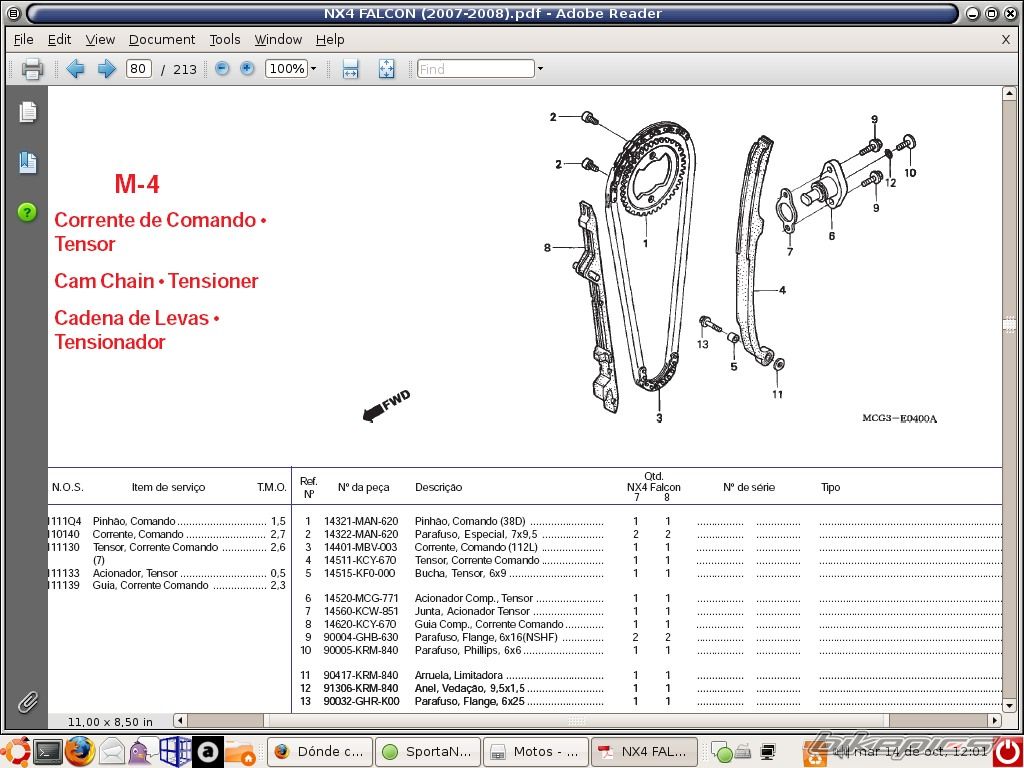Zoom in with the plus magnifier button

247,68
